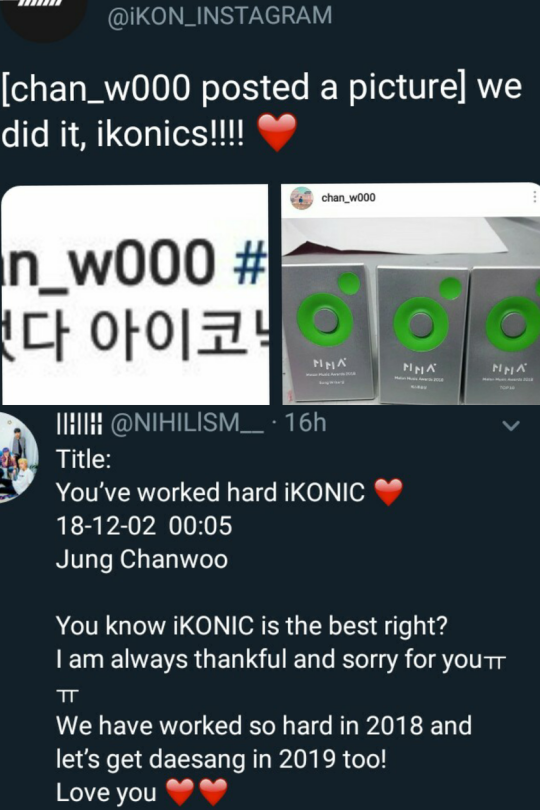Open the 16h timestamp of the tweet

point(305,423)
